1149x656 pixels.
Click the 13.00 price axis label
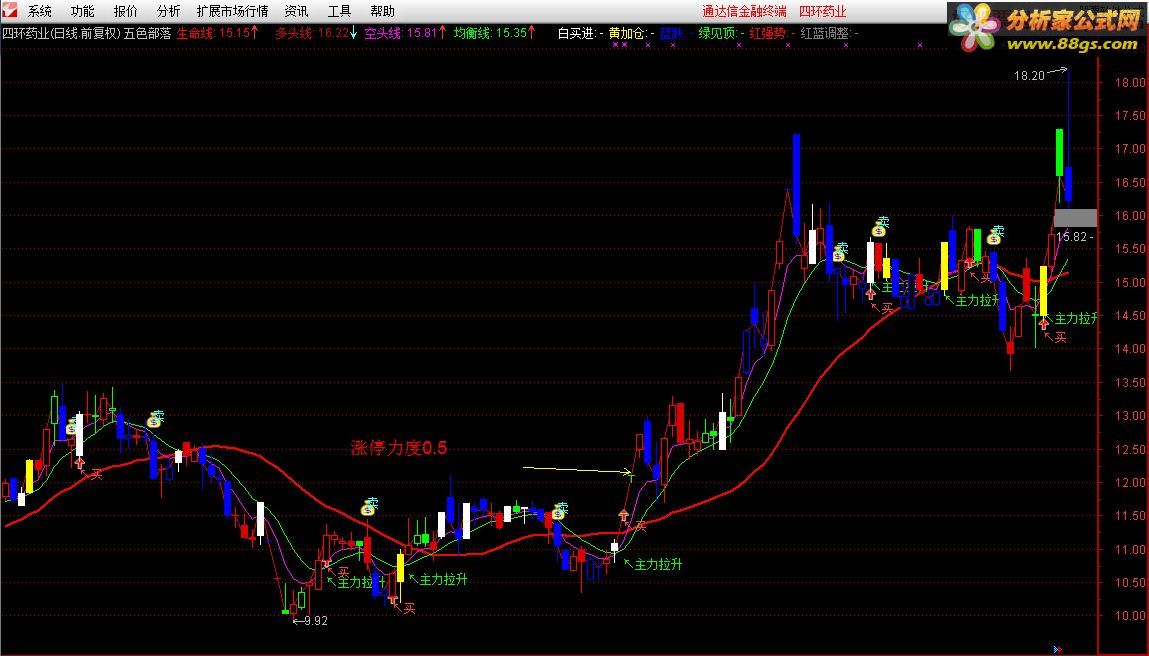click(x=1130, y=416)
